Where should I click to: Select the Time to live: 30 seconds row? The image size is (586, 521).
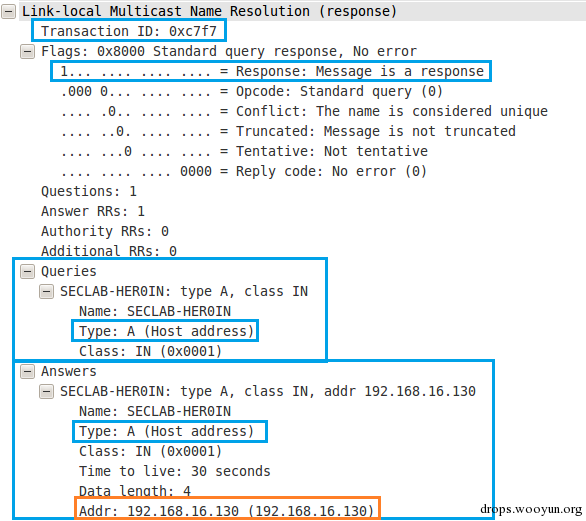(175, 471)
